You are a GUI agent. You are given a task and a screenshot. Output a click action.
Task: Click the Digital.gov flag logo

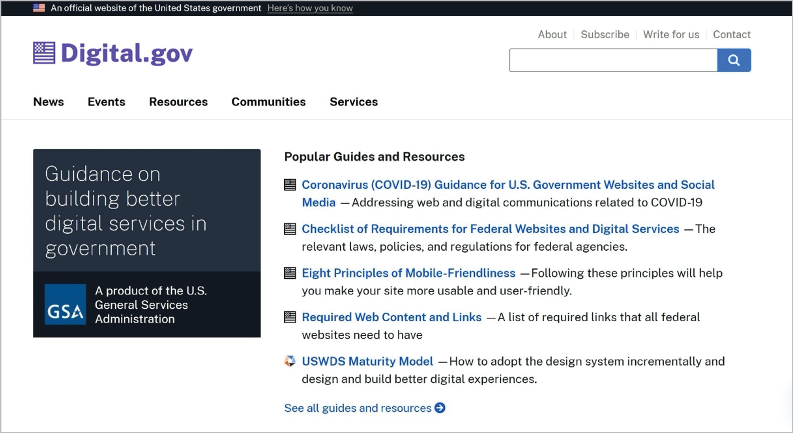44,53
